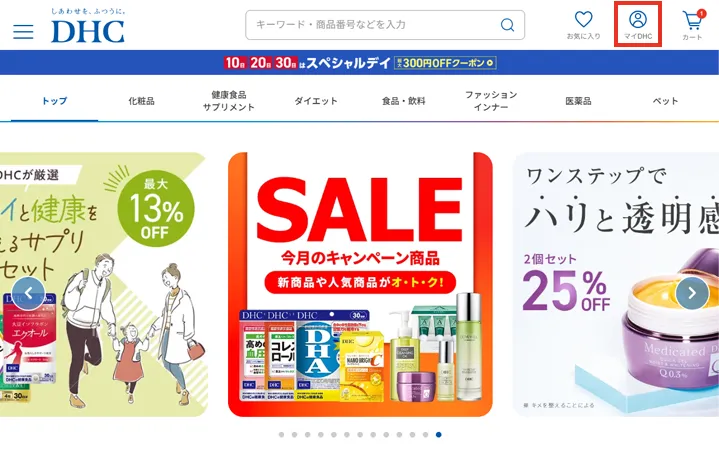The width and height of the screenshot is (719, 463).
Task: Go to the previous carousel slide
Action: 28,293
